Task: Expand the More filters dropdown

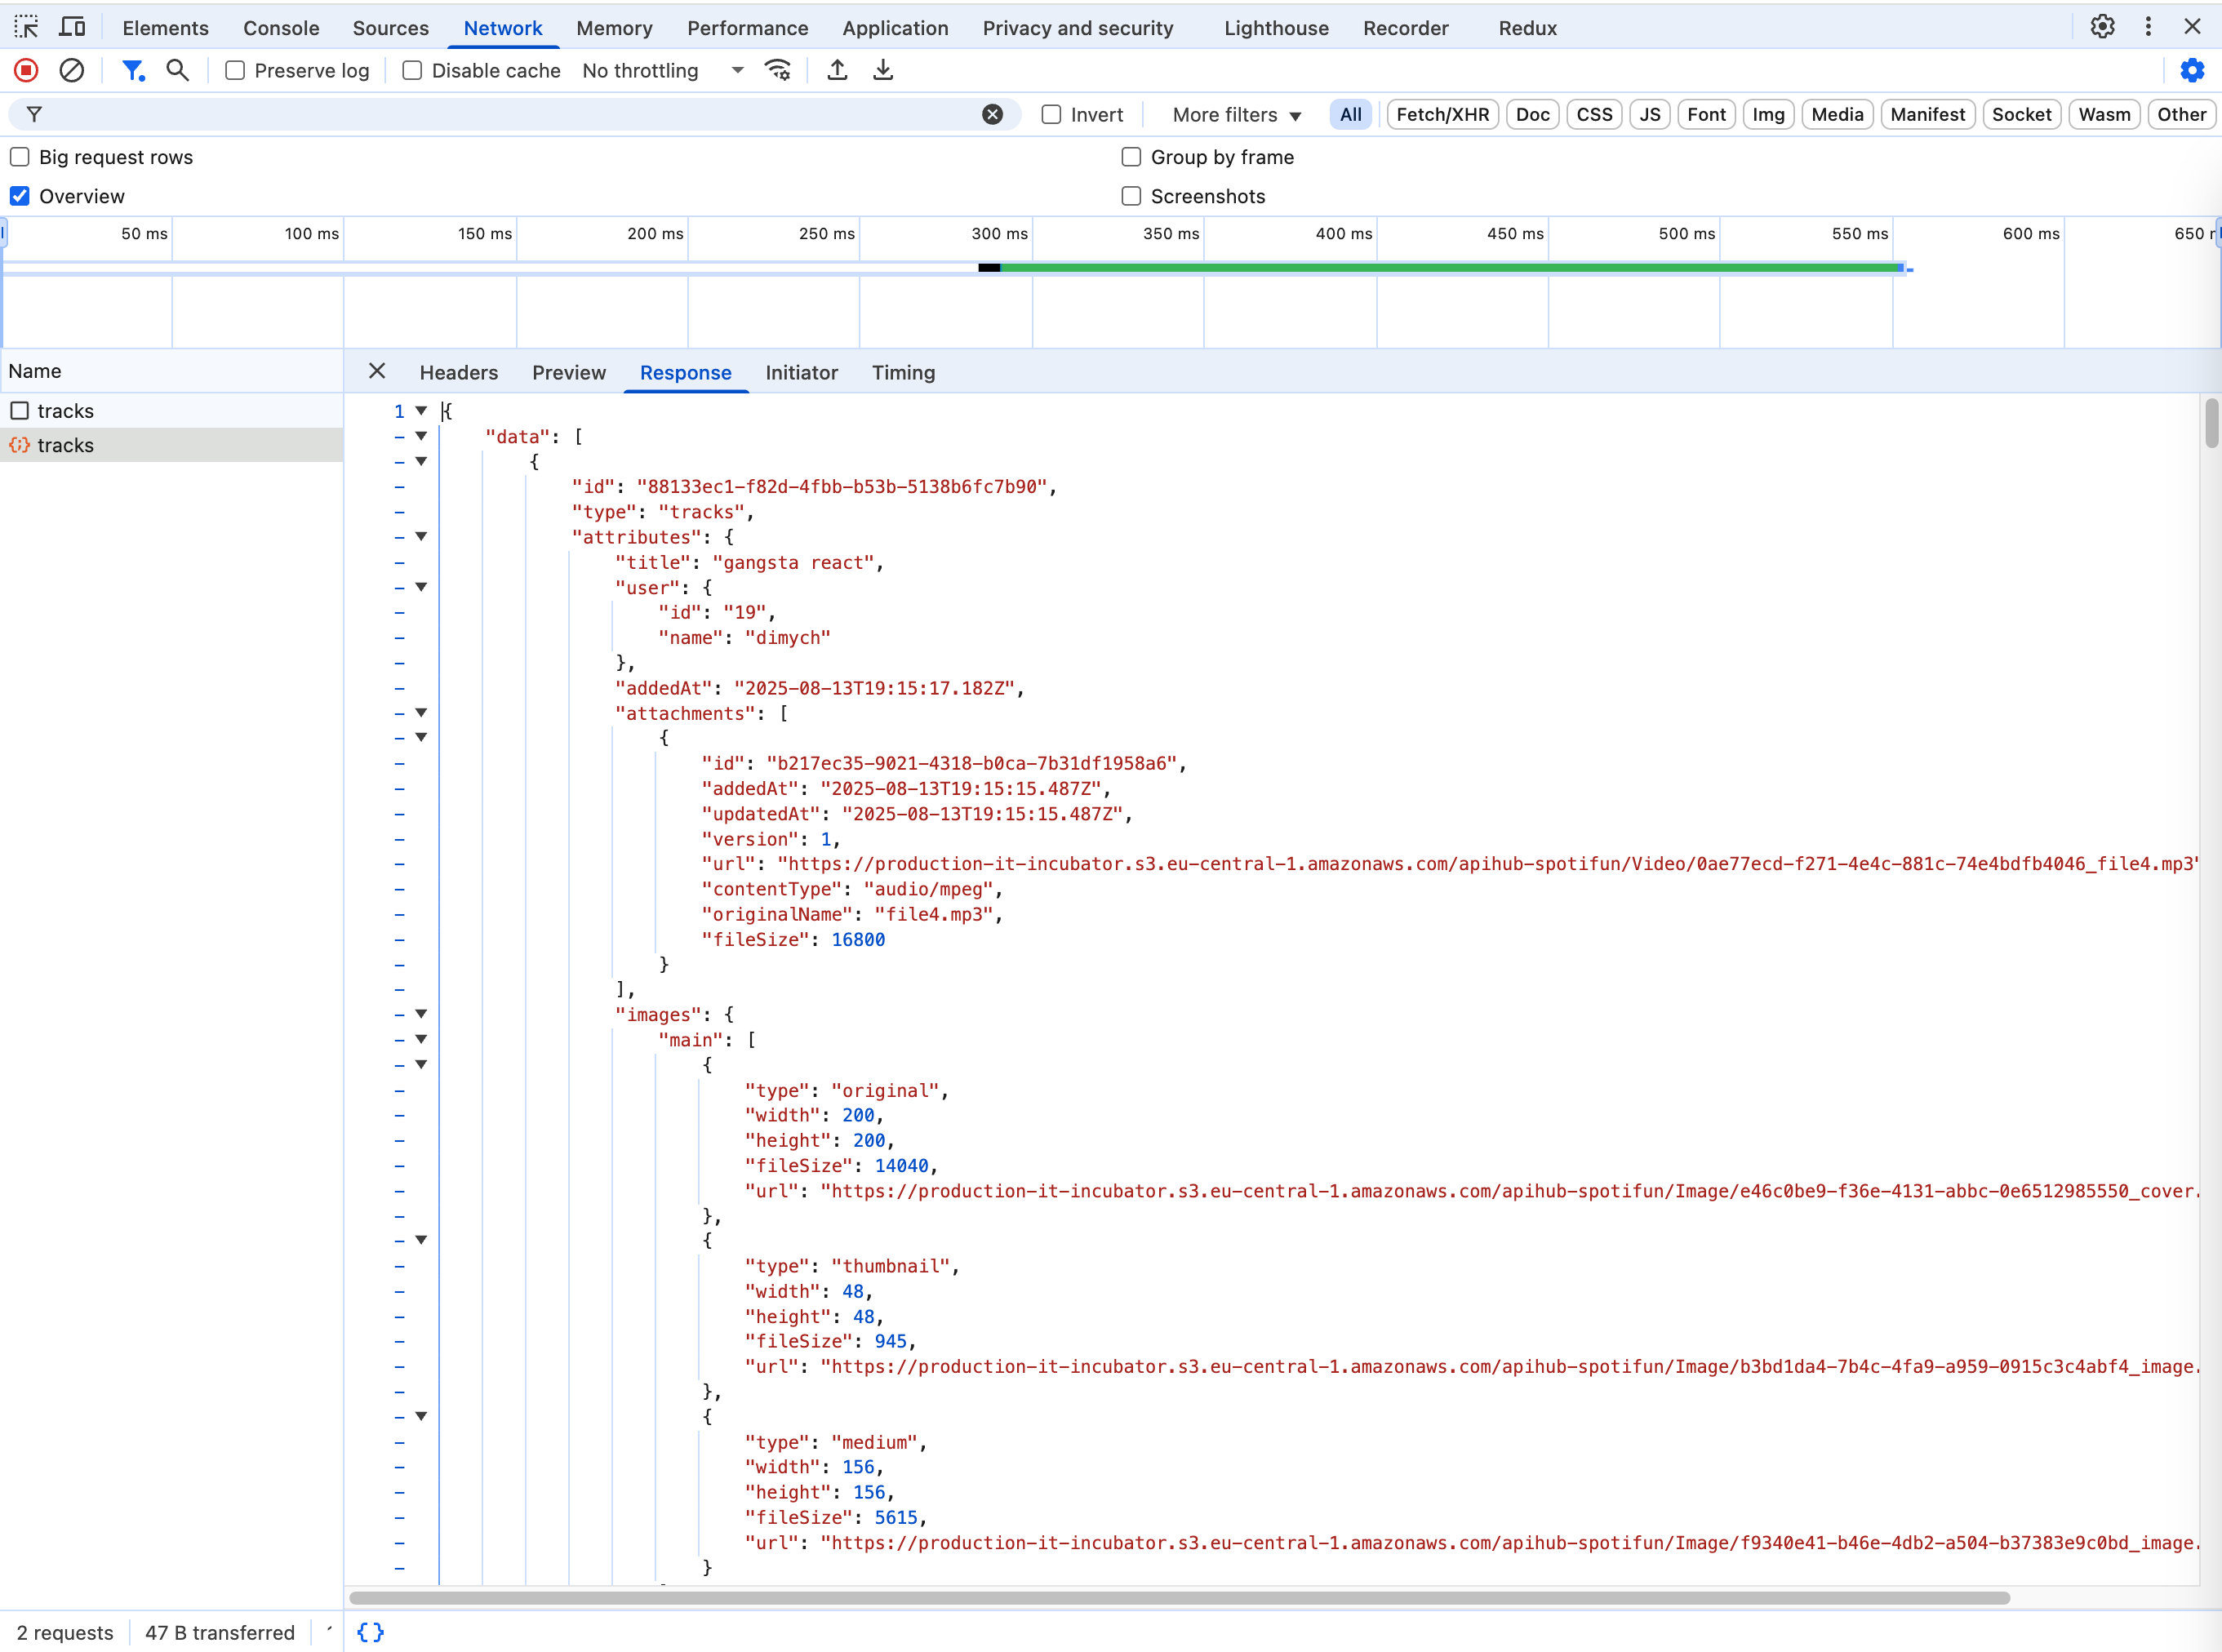Action: (x=1236, y=115)
